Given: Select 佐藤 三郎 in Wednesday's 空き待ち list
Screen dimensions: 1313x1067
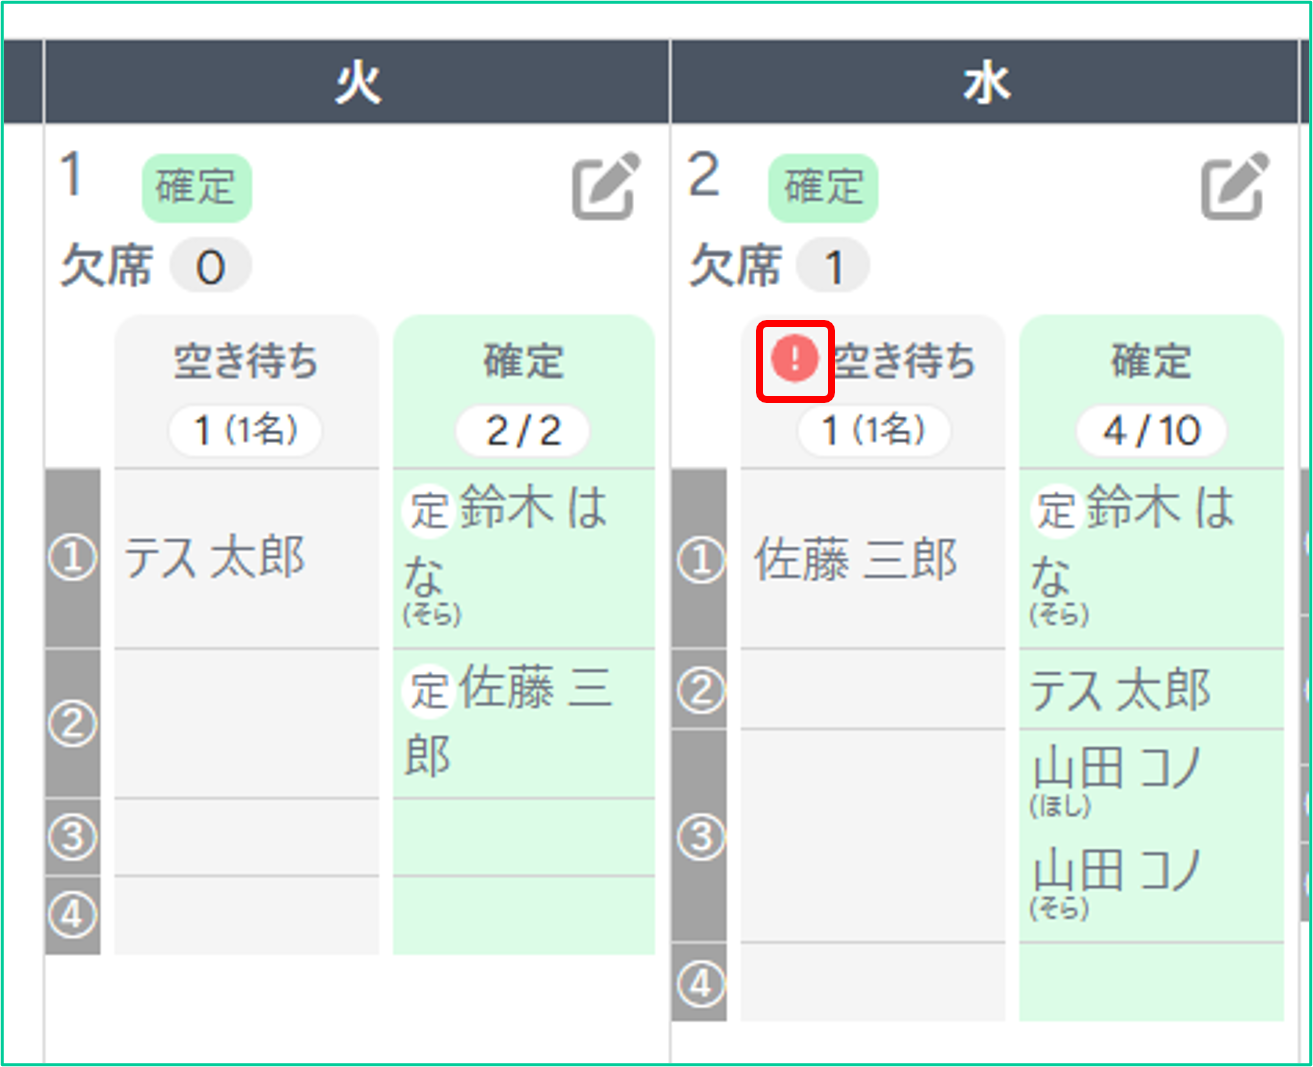Looking at the screenshot, I should coord(856,559).
